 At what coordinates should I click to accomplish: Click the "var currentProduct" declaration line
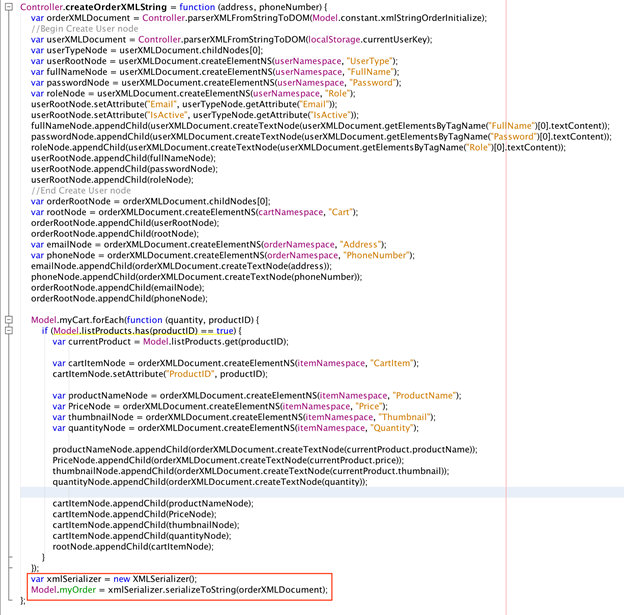[x=170, y=341]
